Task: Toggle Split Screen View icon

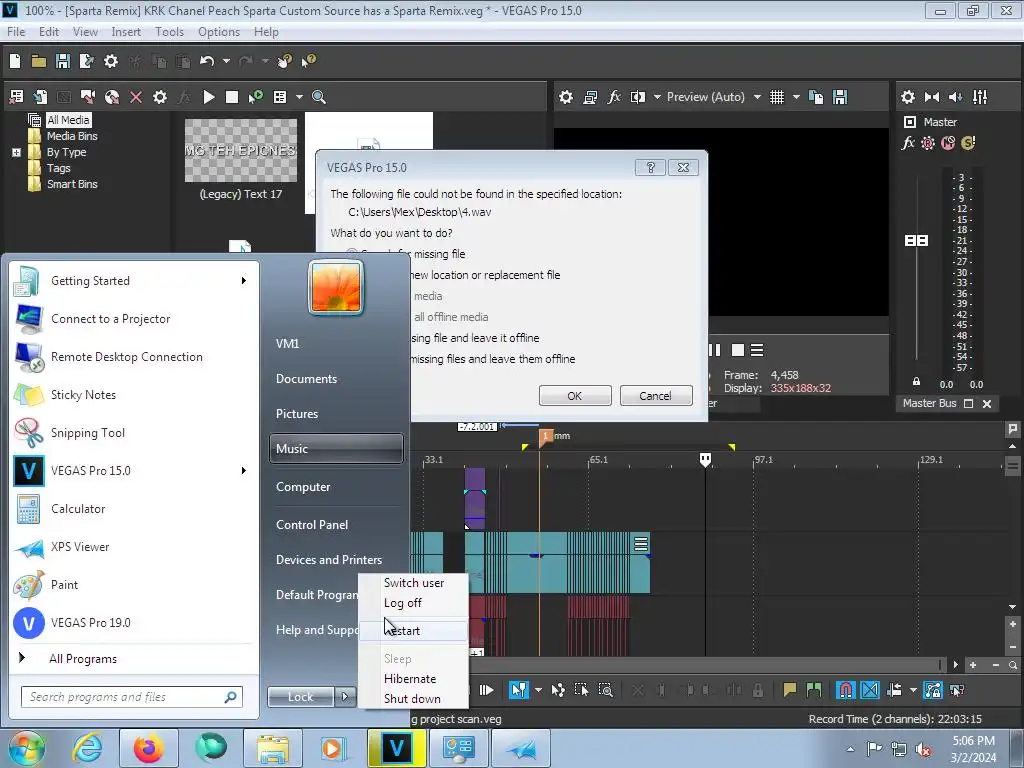Action: (637, 97)
